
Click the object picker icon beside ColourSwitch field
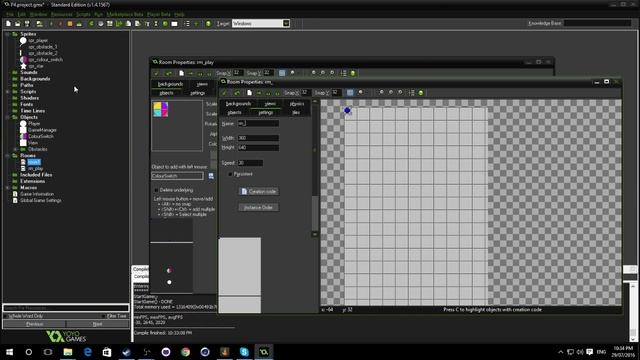(x=211, y=176)
